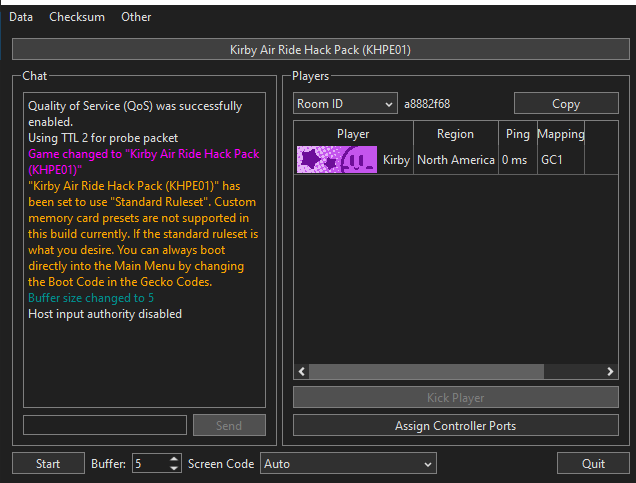Click the North America region cell
This screenshot has height=483, width=636.
pyautogui.click(x=456, y=160)
